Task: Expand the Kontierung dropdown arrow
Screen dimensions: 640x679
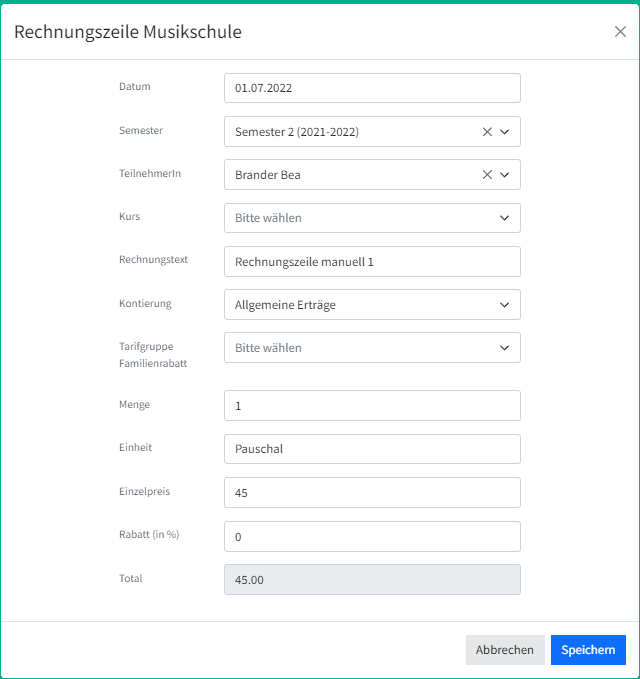Action: [x=504, y=305]
